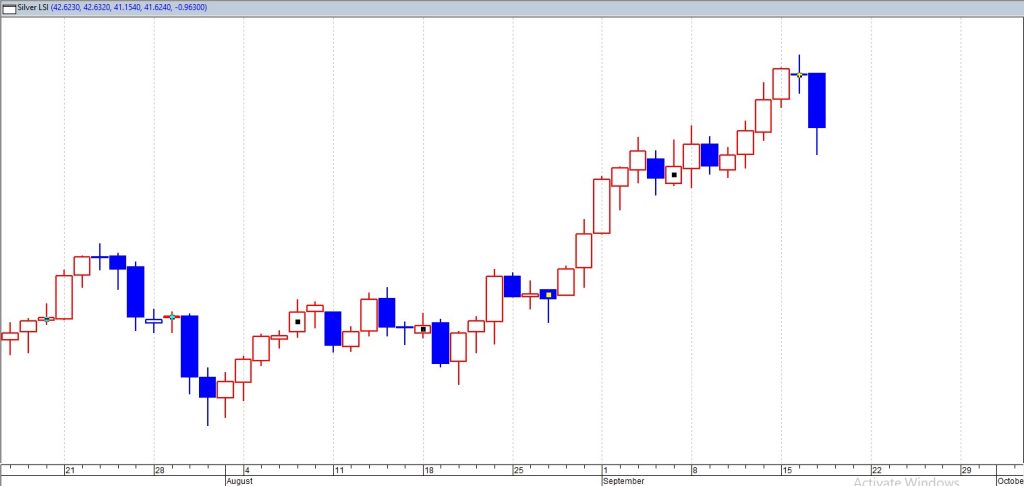Click the date label 4 under August
Screen dimensions: 1024x486
[247, 470]
